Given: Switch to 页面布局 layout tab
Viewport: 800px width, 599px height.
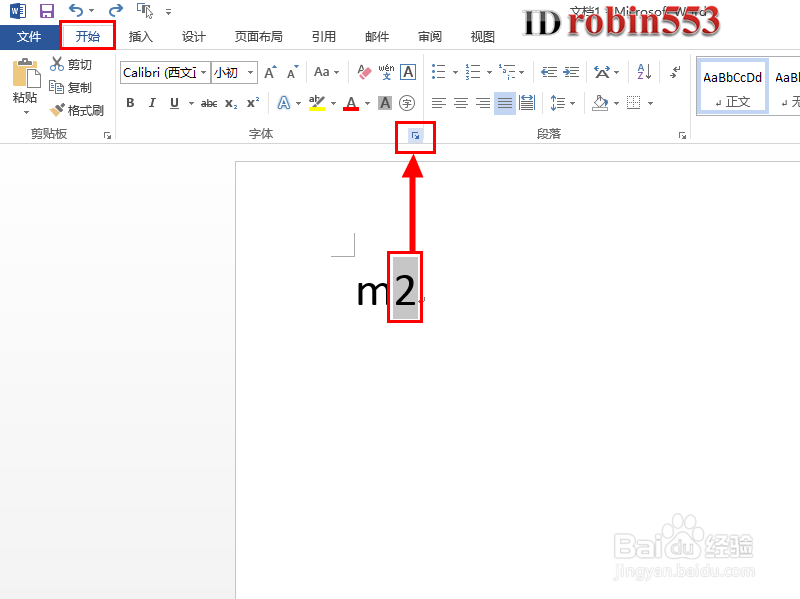Looking at the screenshot, I should click(259, 37).
